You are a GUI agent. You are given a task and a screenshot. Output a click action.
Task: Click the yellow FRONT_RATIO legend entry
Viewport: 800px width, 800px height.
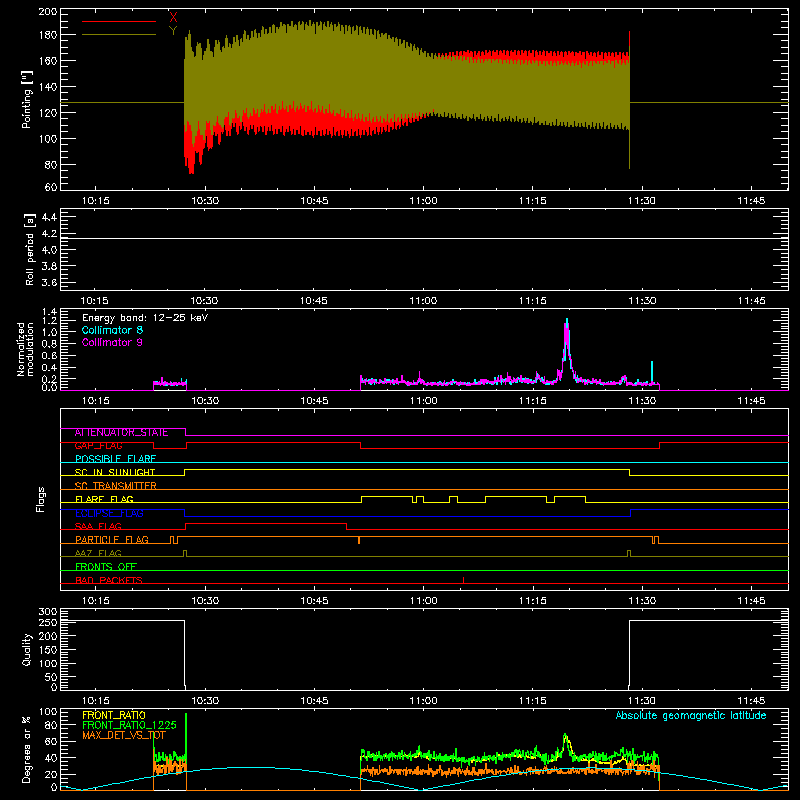114,715
